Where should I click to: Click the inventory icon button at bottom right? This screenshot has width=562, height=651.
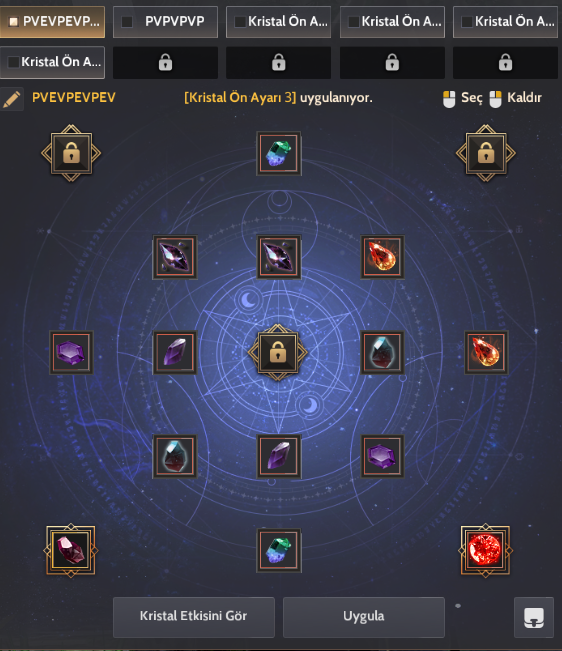534,617
